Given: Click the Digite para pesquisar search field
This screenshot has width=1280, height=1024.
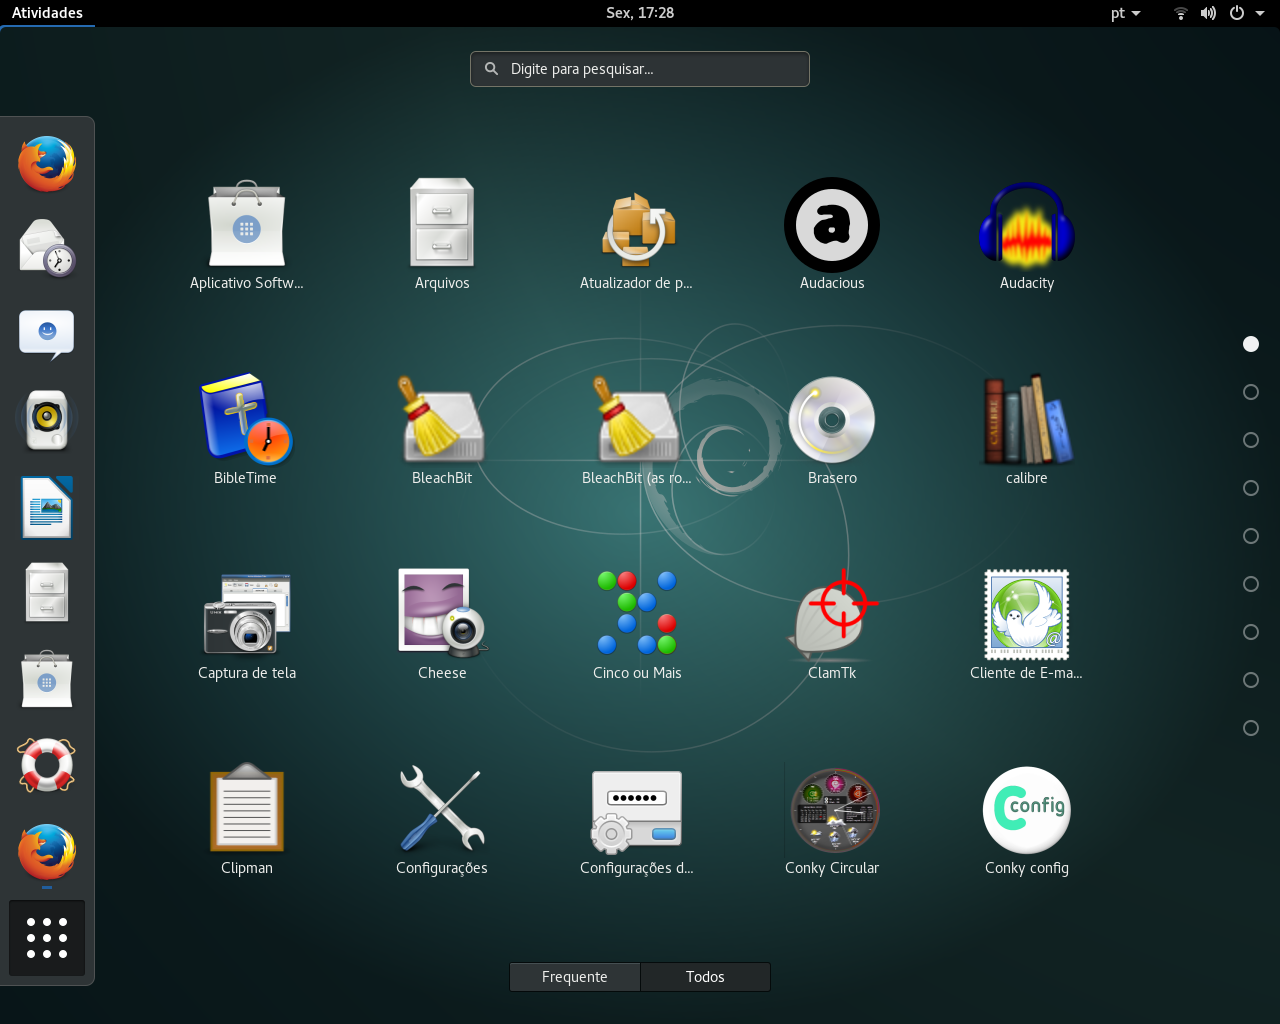Looking at the screenshot, I should pyautogui.click(x=639, y=69).
